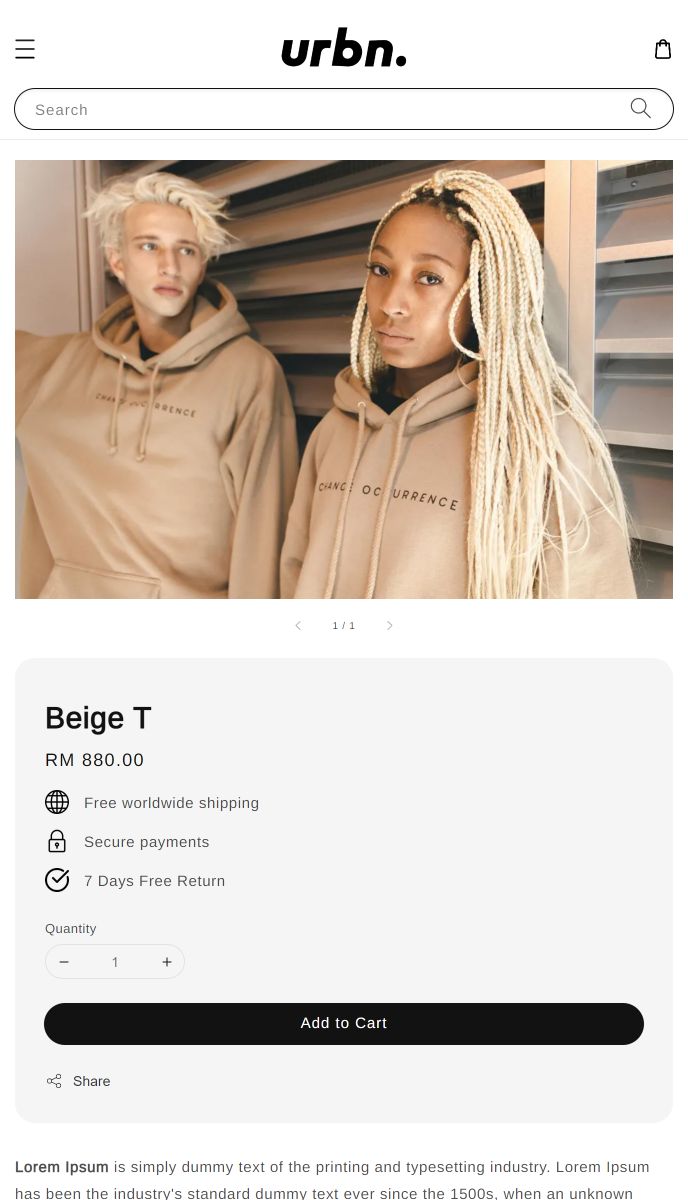688x1200 pixels.
Task: Click the globe shipping icon
Action: coord(57,802)
